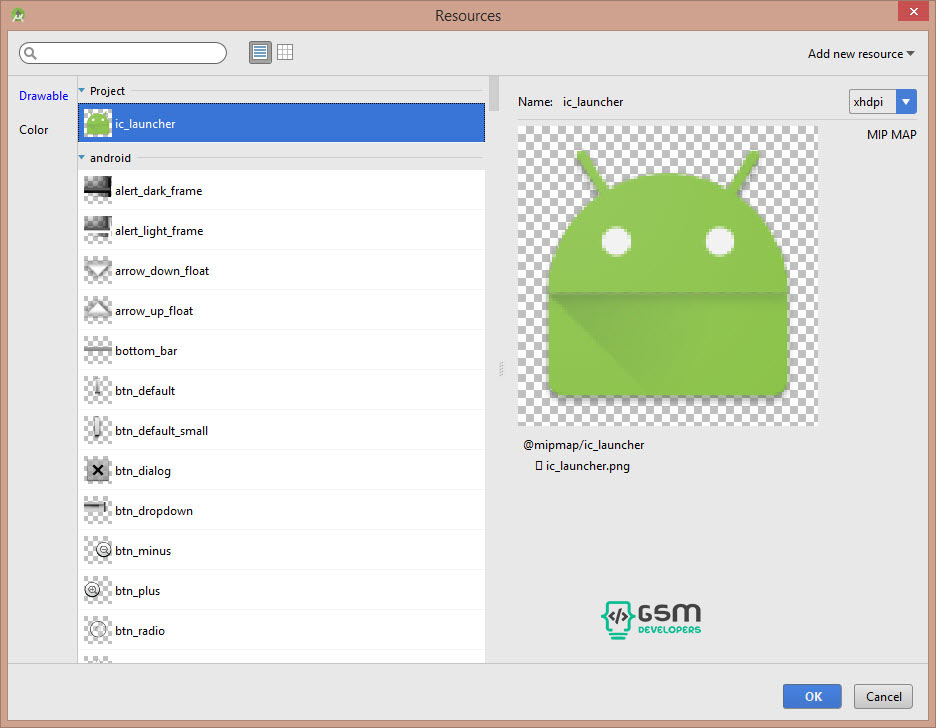Image resolution: width=936 pixels, height=728 pixels.
Task: Click the panel splitter handle
Action: click(x=501, y=369)
